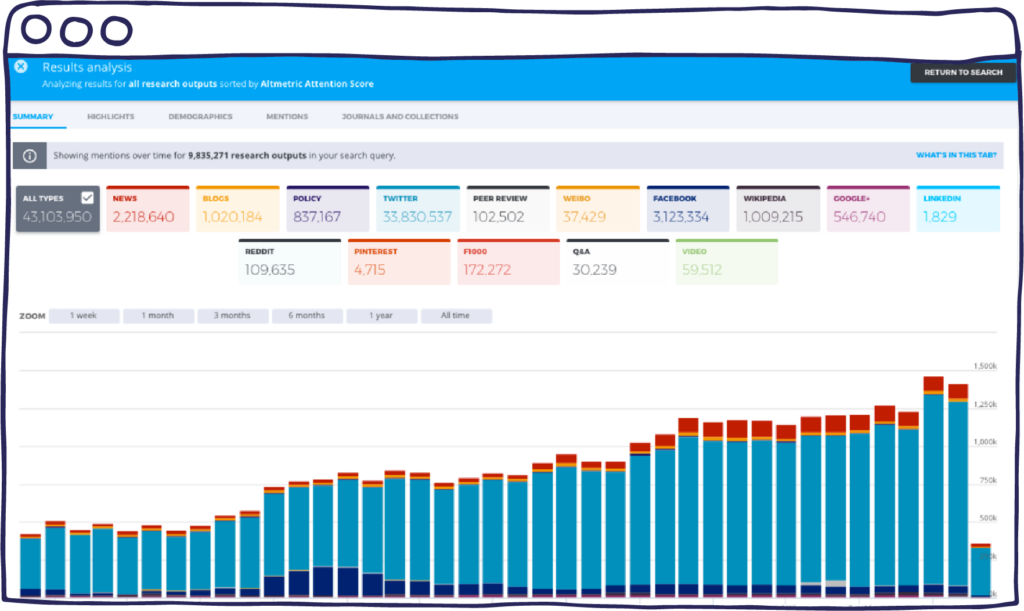This screenshot has height=611, width=1024.
Task: Switch to the Demographics tab
Action: pos(200,116)
